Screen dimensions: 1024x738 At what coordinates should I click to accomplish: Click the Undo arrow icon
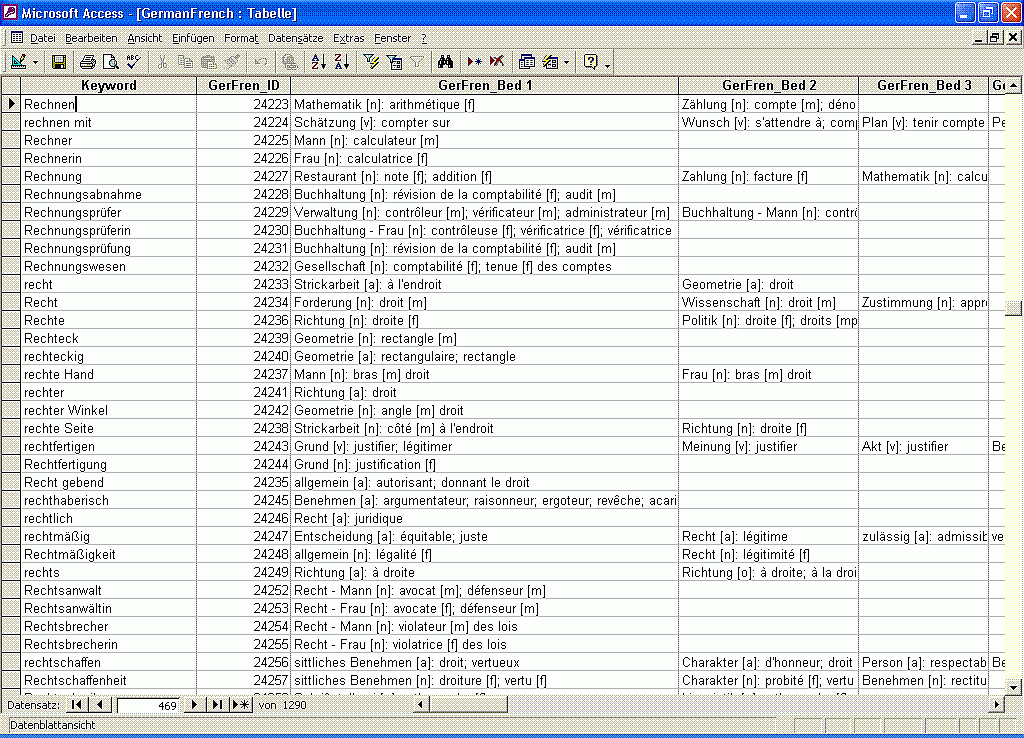pos(261,62)
